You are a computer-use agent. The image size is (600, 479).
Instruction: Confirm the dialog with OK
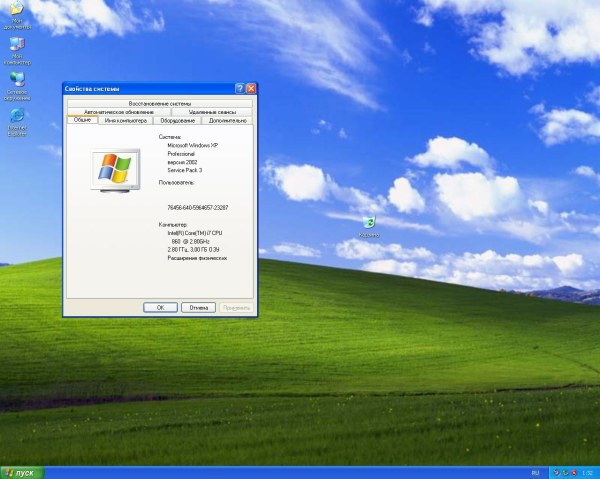pos(160,308)
